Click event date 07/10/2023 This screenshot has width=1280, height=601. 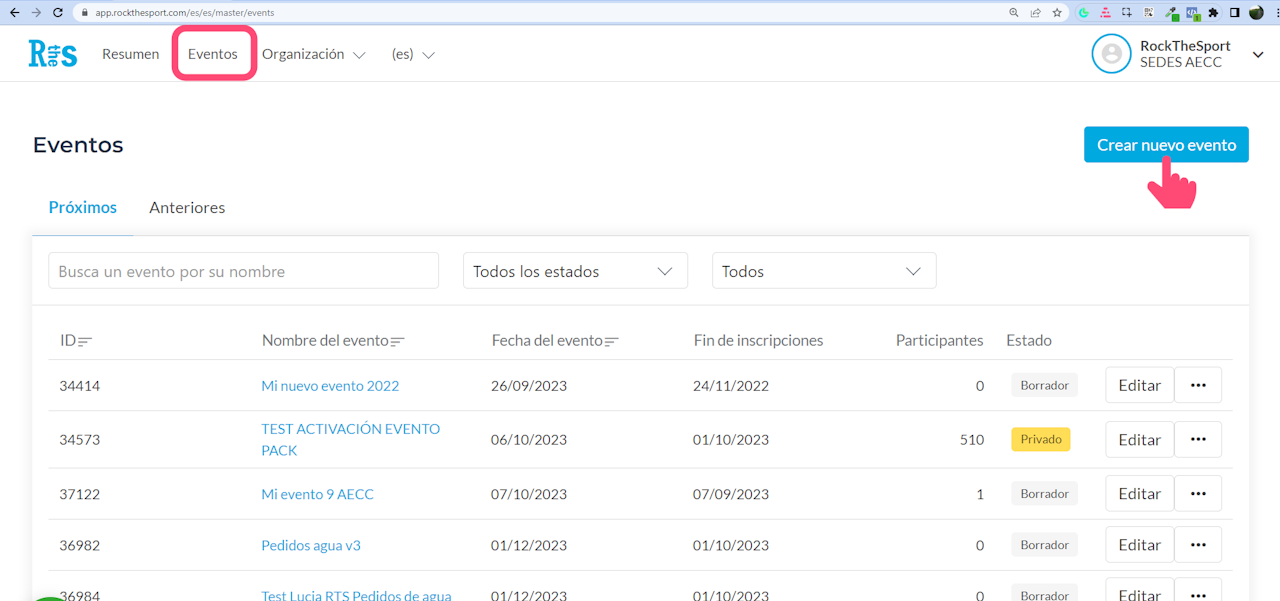click(x=529, y=494)
